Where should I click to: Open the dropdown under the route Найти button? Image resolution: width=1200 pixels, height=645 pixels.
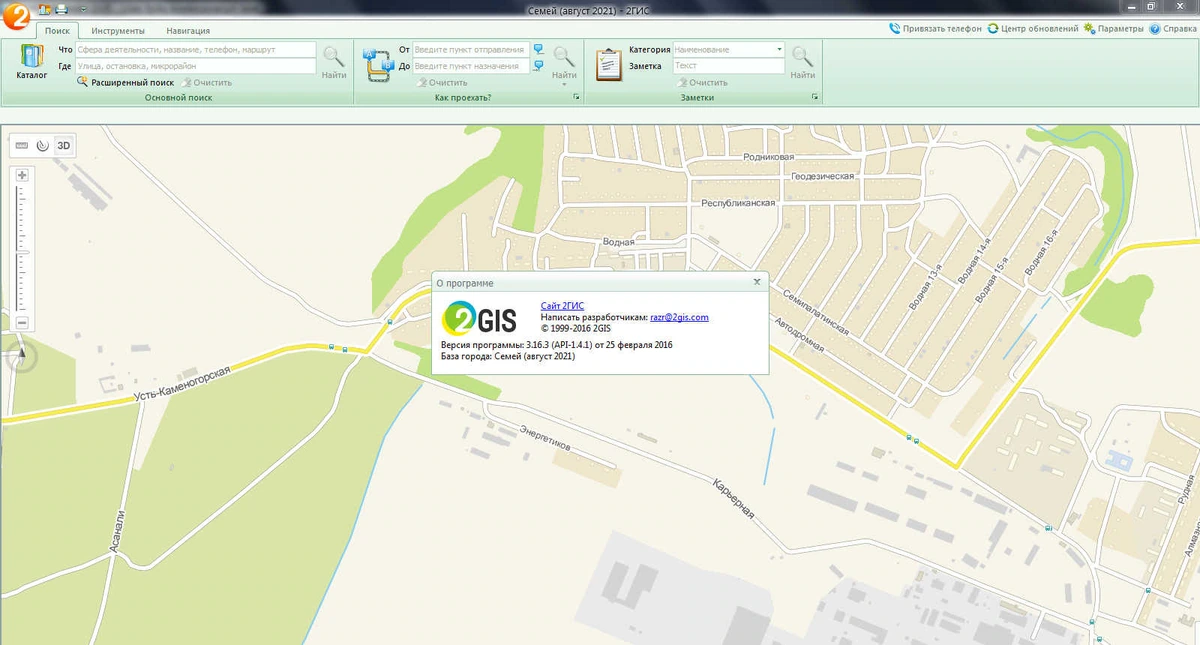click(564, 85)
